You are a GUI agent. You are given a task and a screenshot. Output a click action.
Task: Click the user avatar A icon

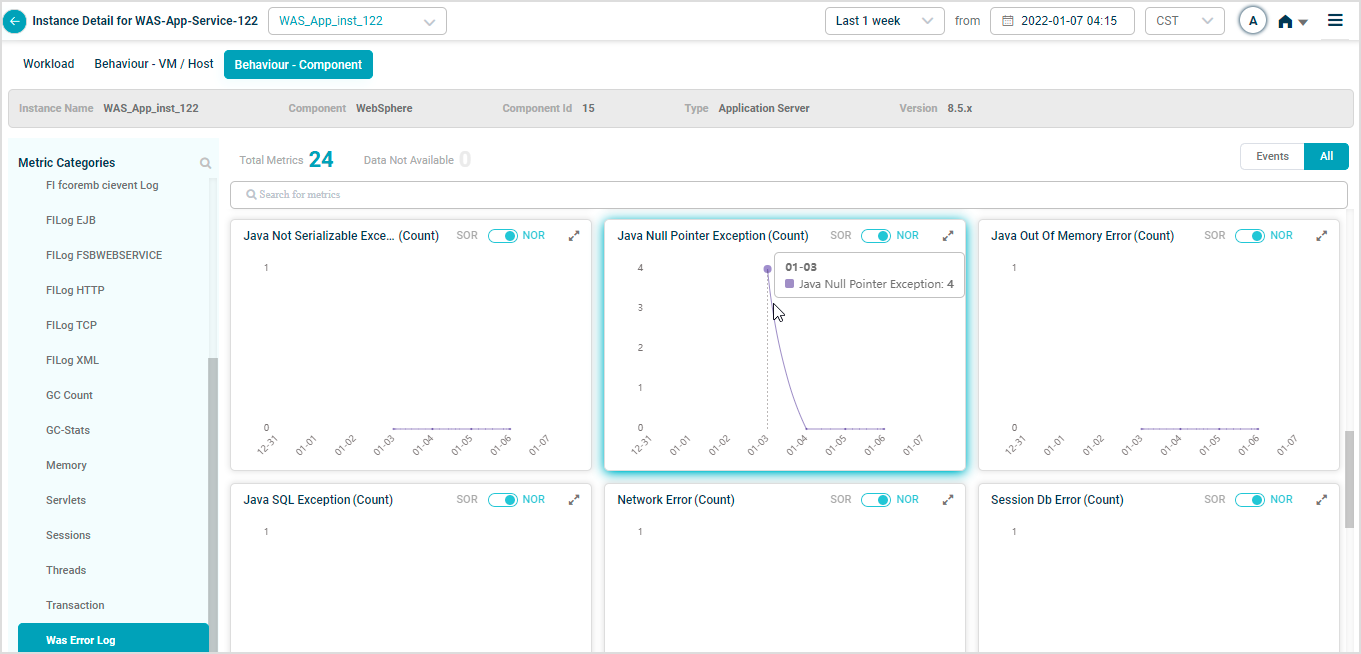1252,21
